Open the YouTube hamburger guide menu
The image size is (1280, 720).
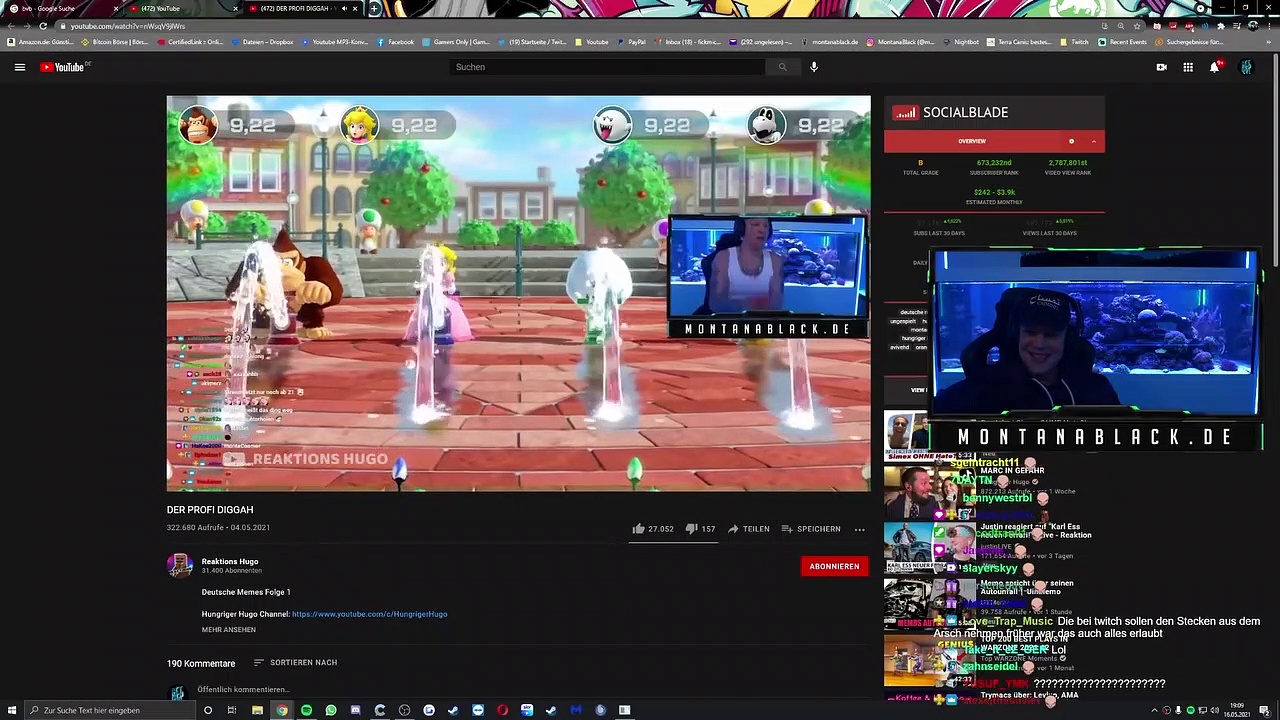click(19, 67)
